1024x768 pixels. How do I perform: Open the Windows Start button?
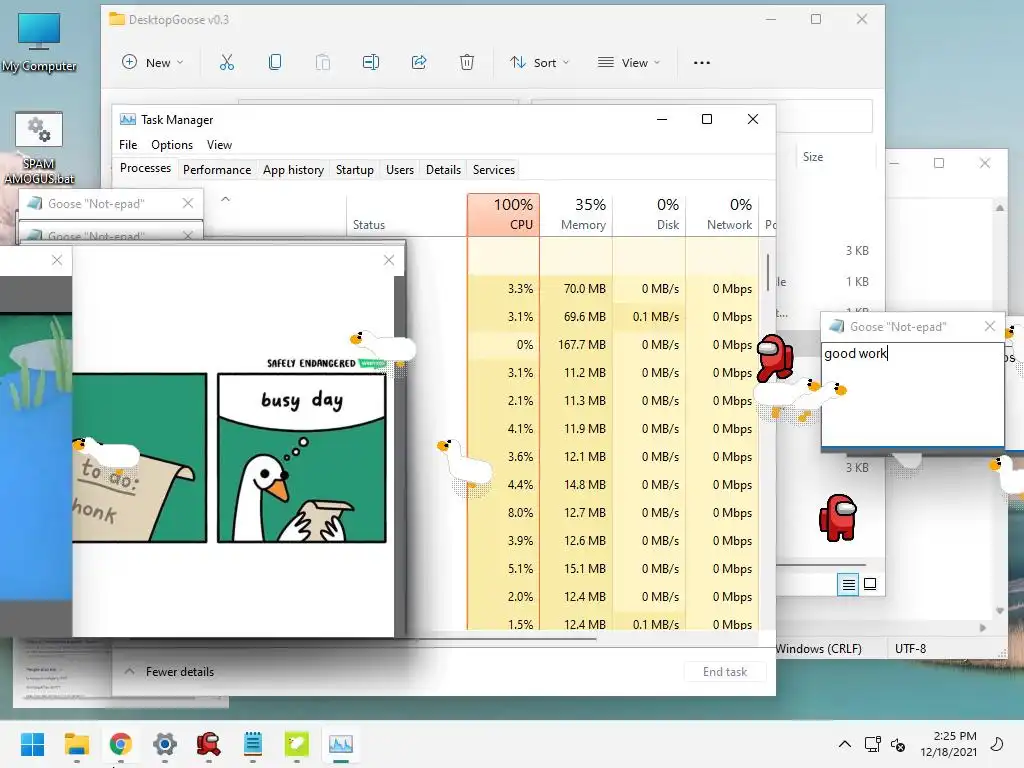pos(33,744)
